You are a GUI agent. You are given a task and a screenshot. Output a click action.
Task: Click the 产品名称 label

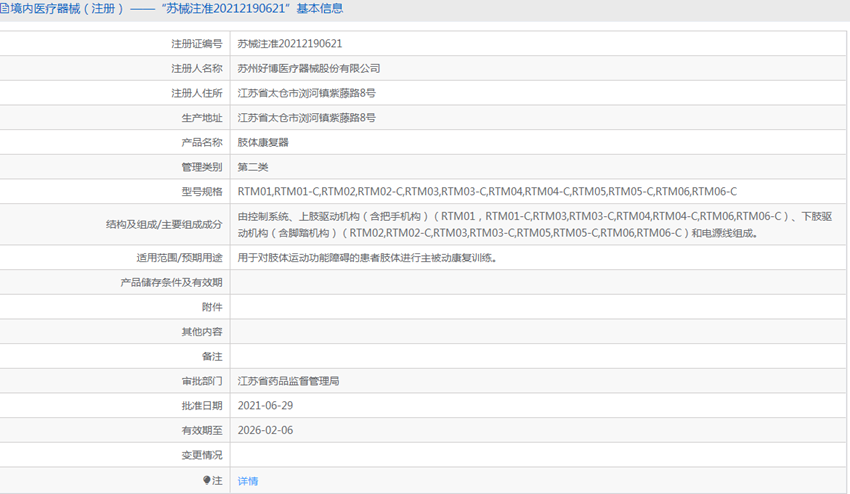click(202, 143)
